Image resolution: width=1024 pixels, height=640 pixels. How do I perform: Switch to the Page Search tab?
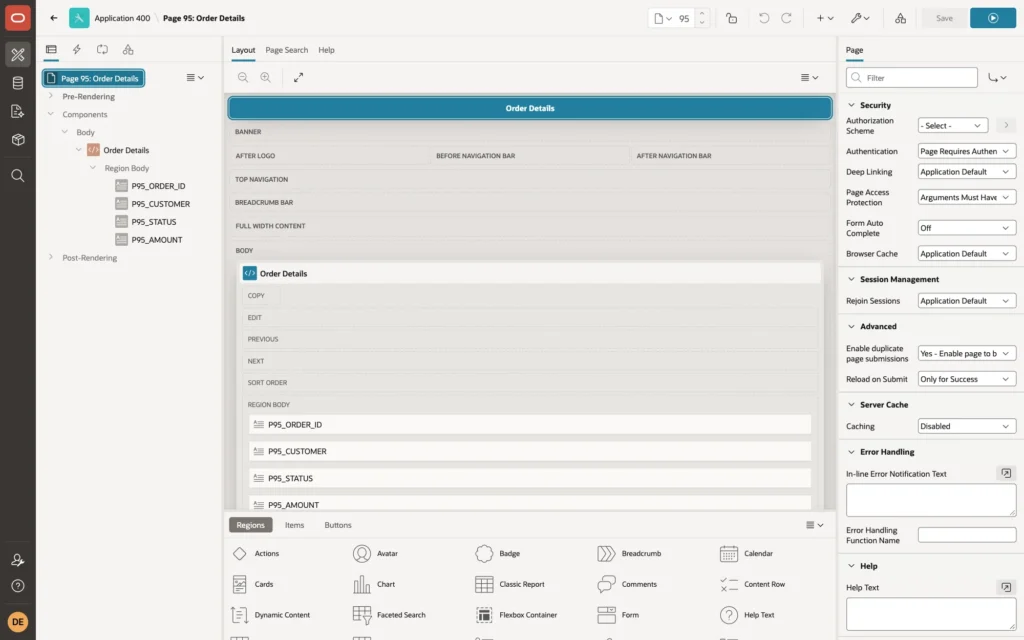point(286,50)
